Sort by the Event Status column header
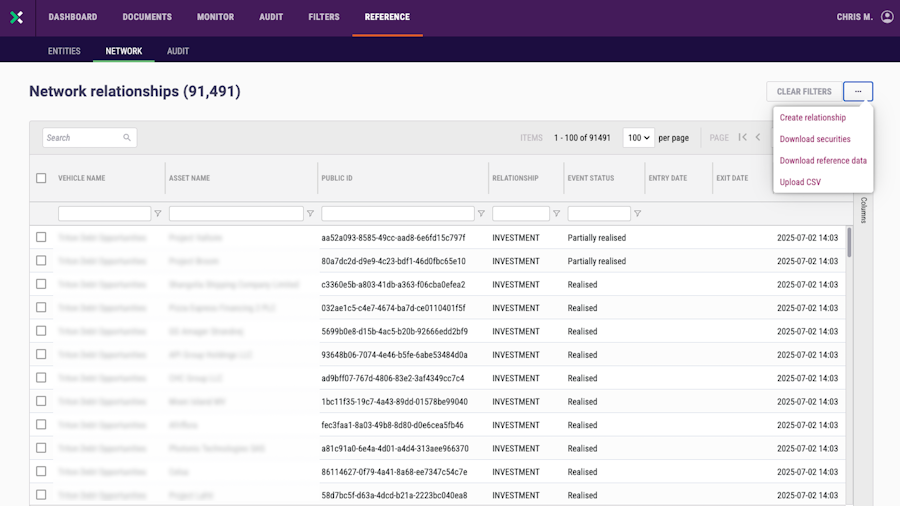This screenshot has width=900, height=506. [x=591, y=178]
